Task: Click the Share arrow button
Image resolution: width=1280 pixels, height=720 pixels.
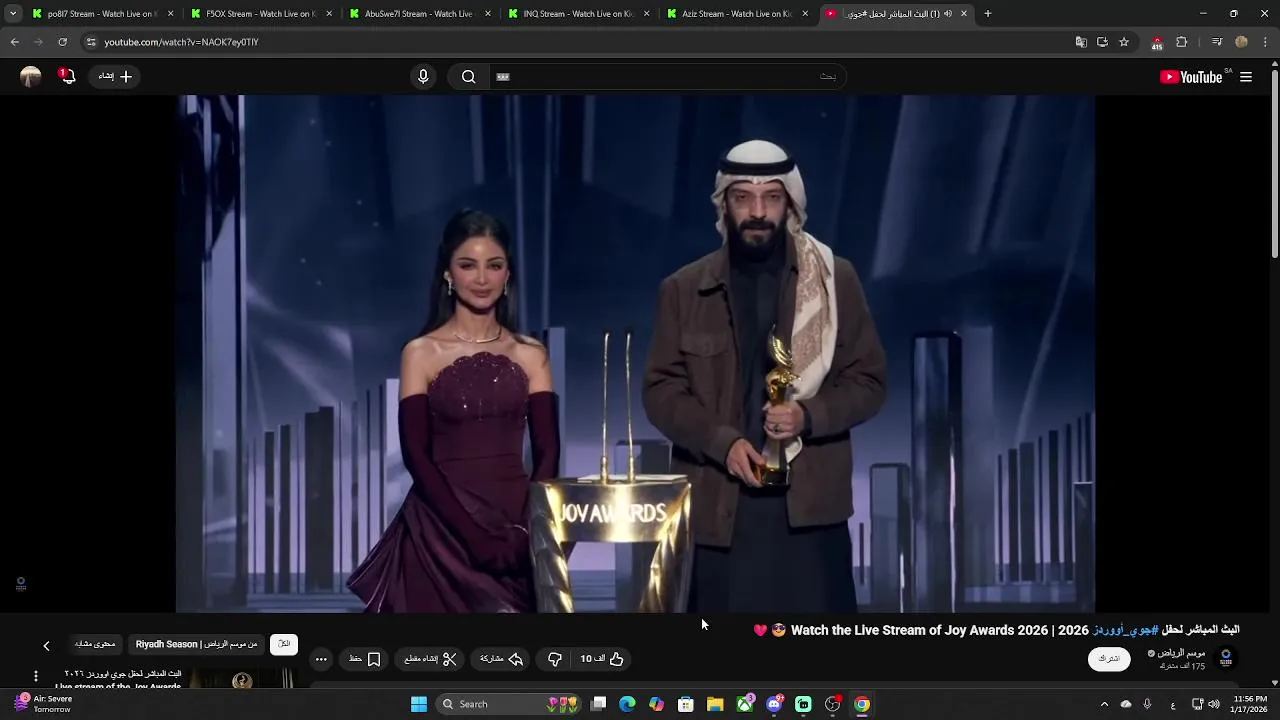Action: click(x=502, y=659)
